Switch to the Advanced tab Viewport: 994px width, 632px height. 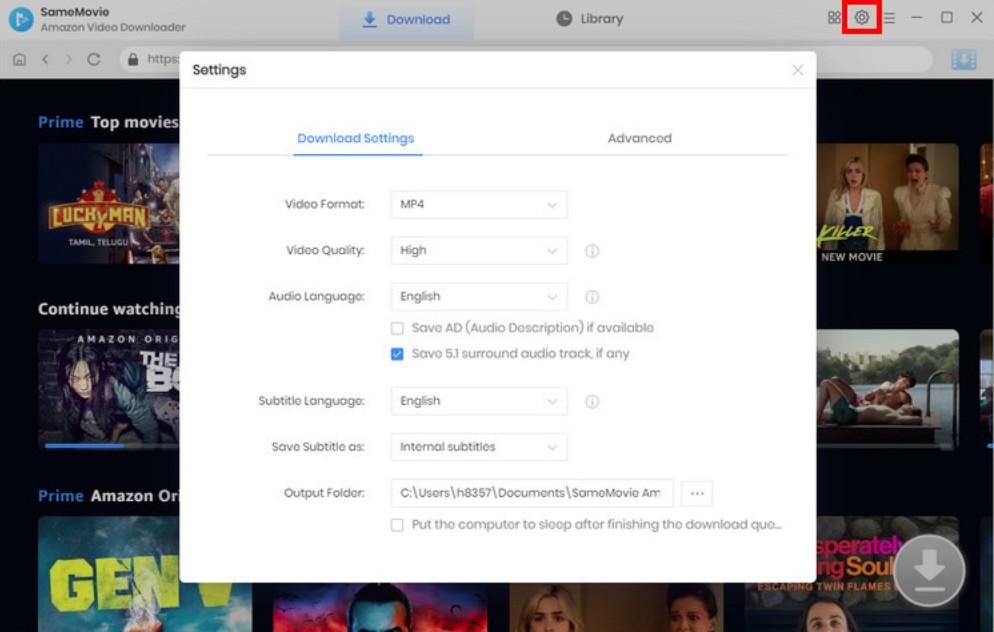click(x=640, y=138)
